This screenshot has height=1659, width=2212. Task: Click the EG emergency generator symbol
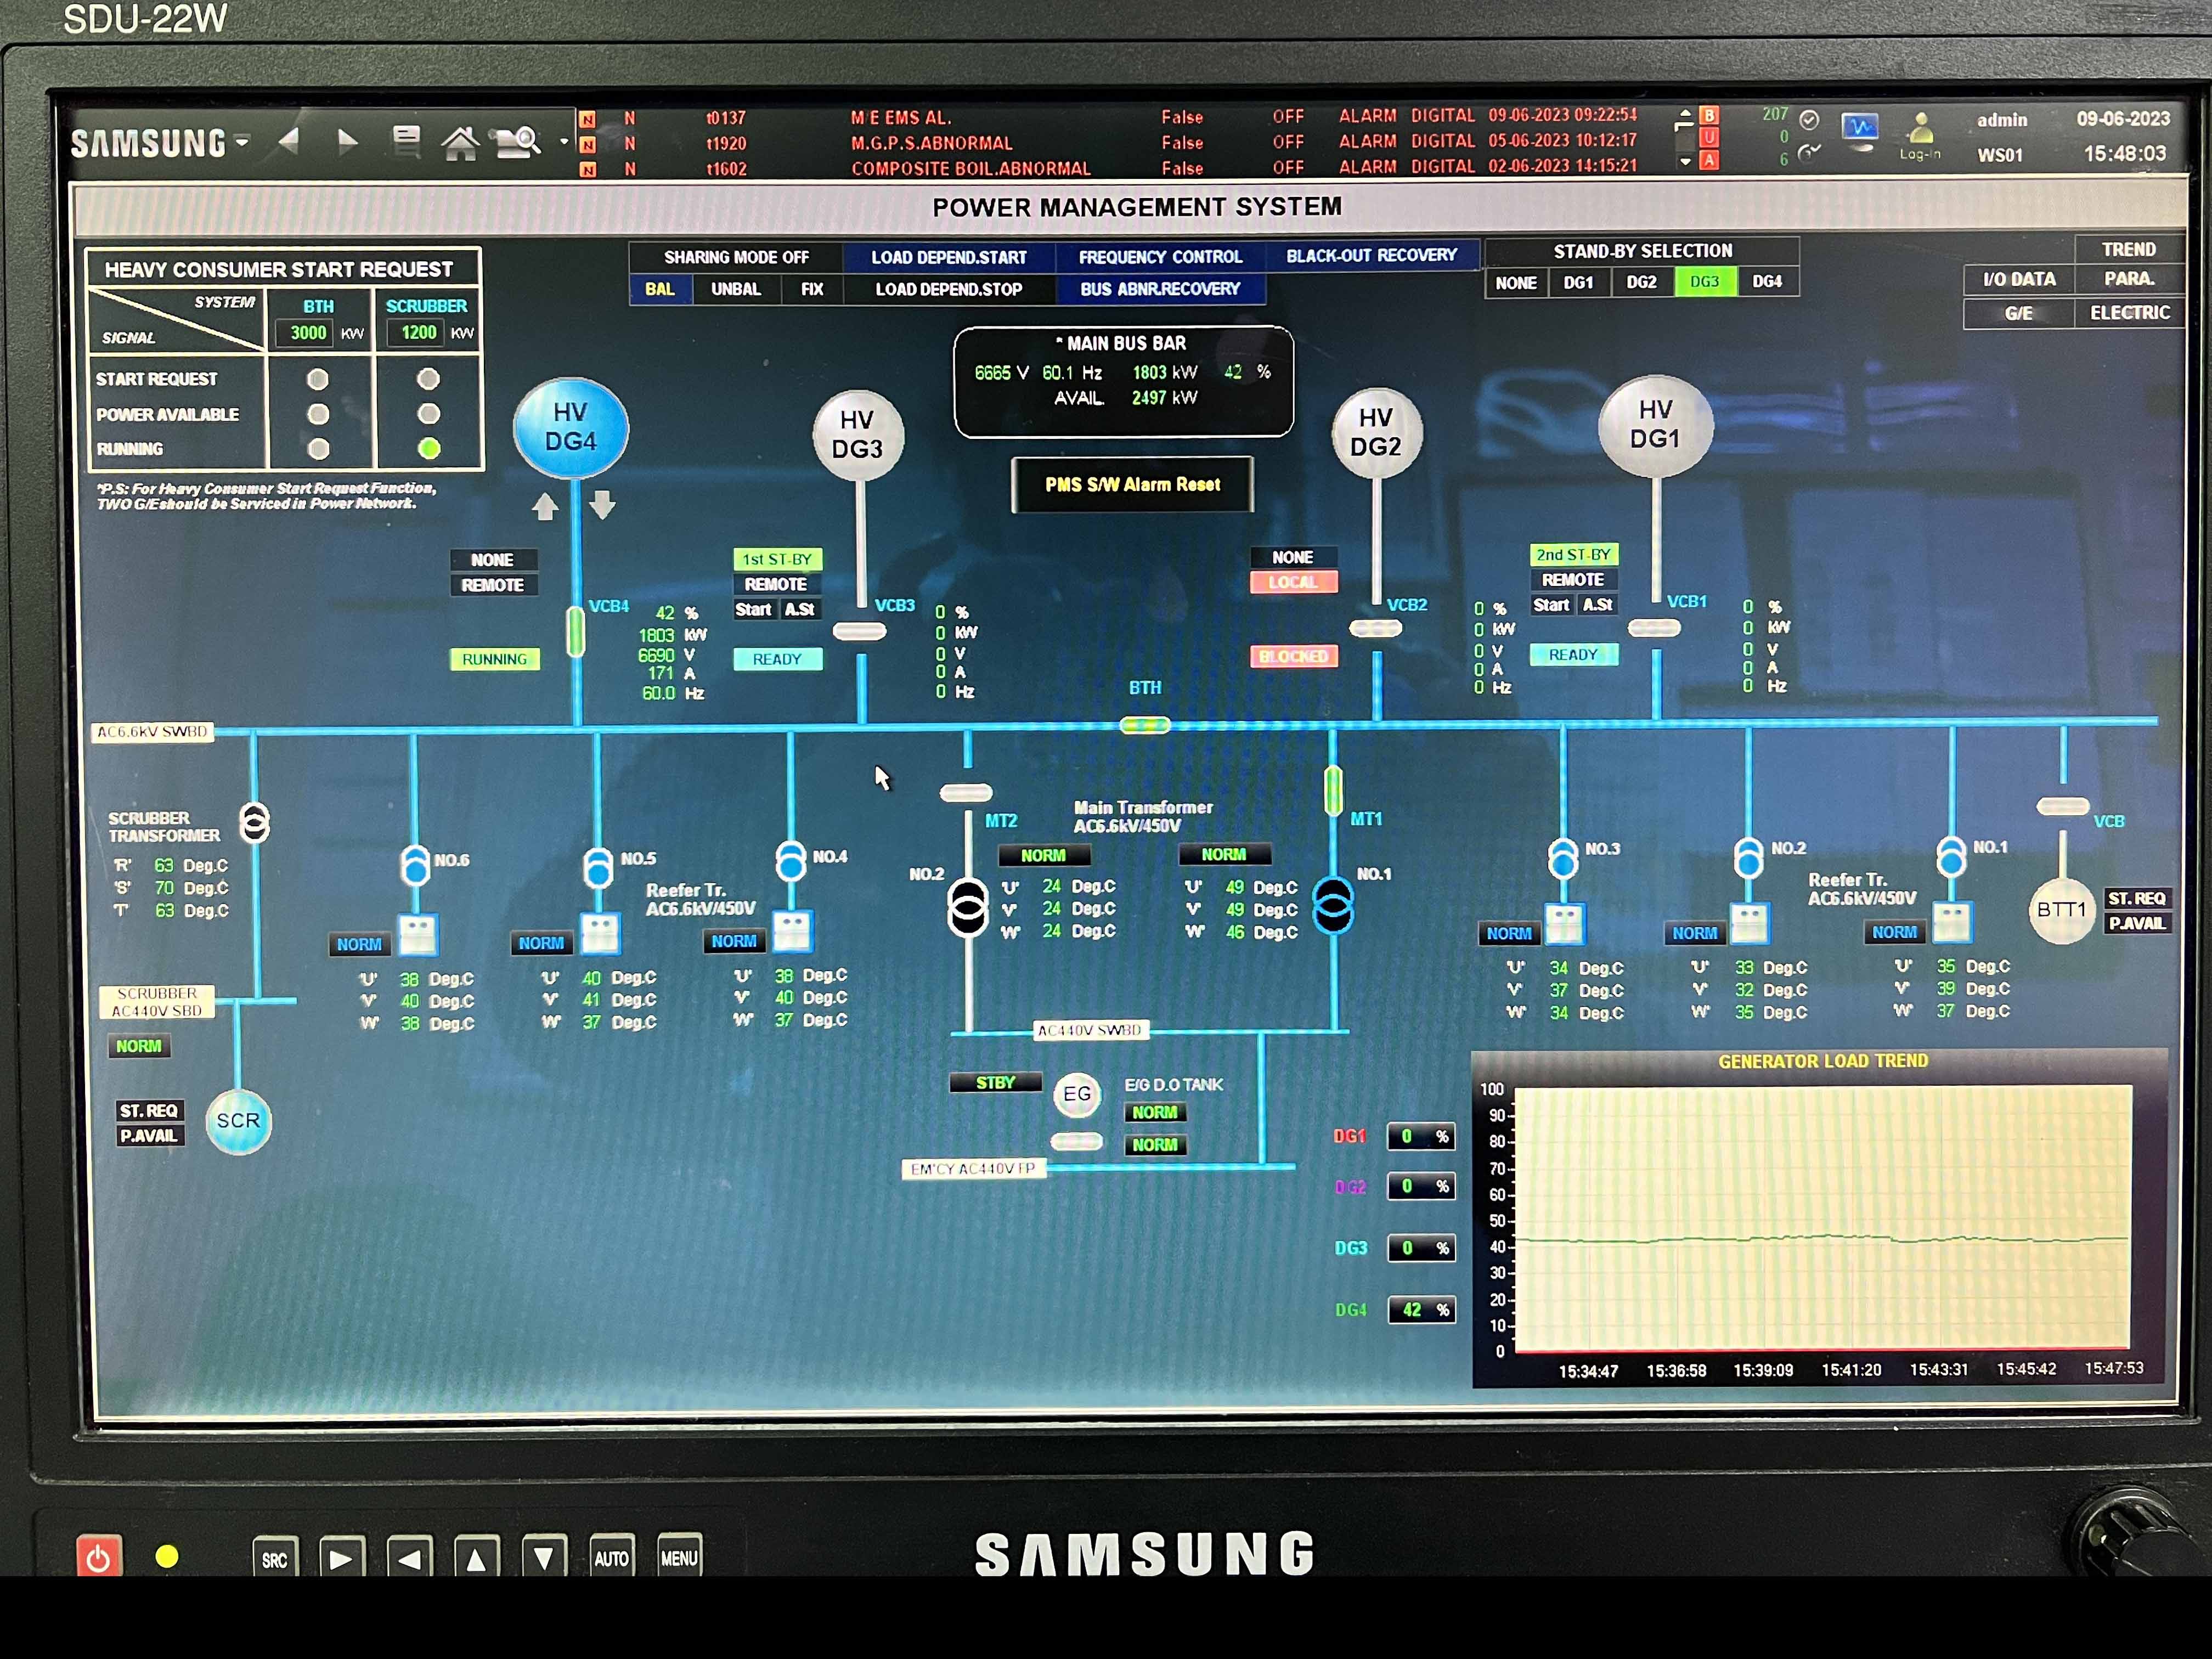1077,1094
